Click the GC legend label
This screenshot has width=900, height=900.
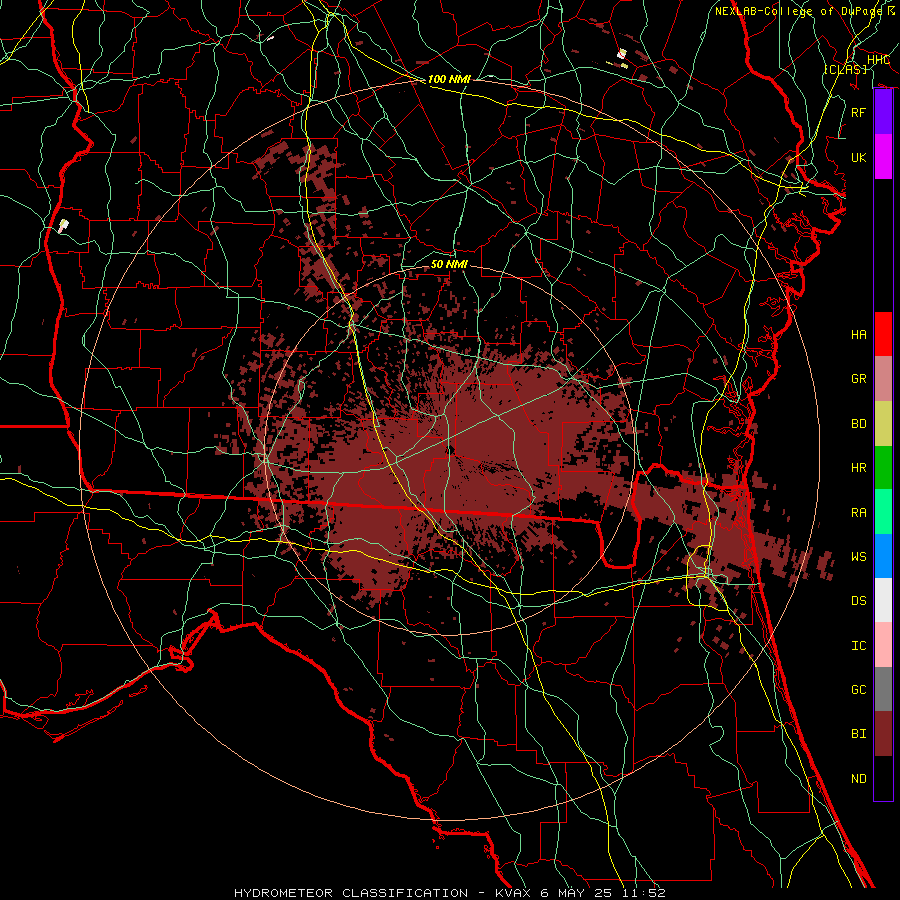pos(858,689)
